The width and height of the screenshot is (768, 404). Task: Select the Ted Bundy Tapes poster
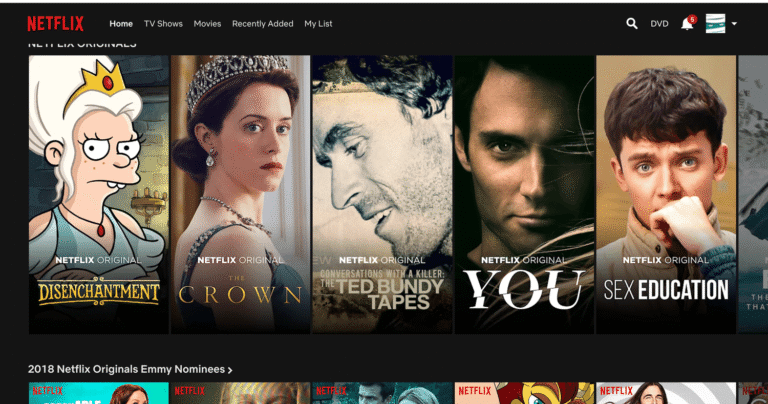[x=382, y=194]
